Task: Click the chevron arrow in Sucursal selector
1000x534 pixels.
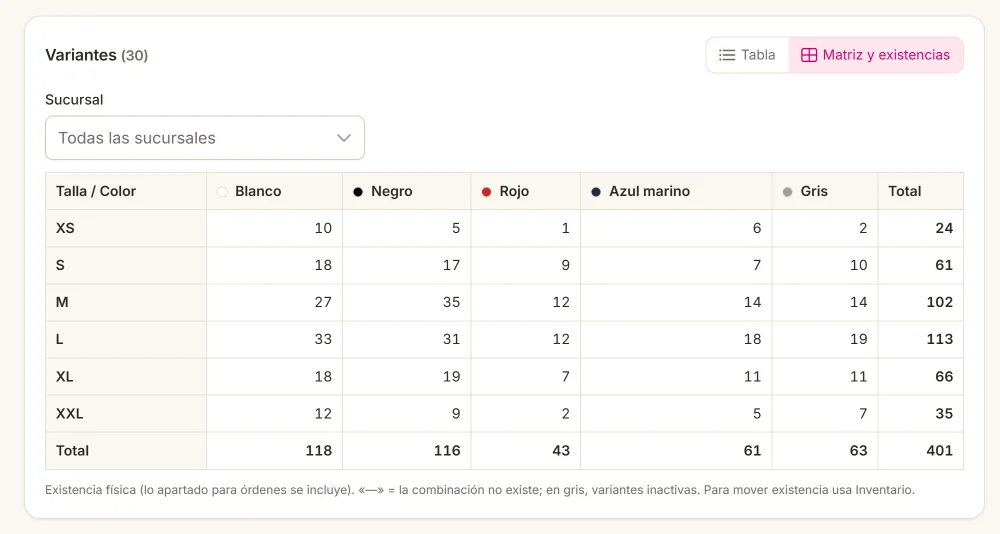Action: point(344,138)
